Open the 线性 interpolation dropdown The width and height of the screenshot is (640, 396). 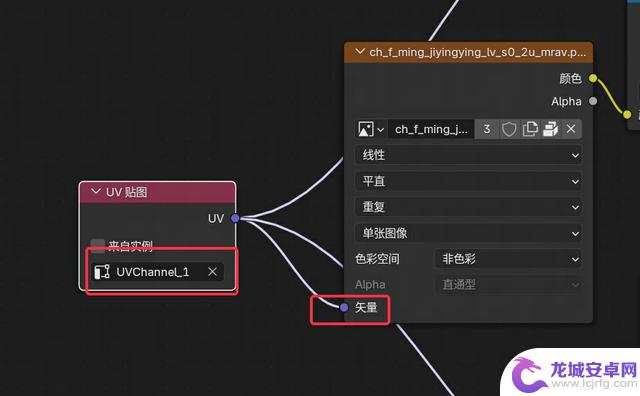[x=469, y=155]
